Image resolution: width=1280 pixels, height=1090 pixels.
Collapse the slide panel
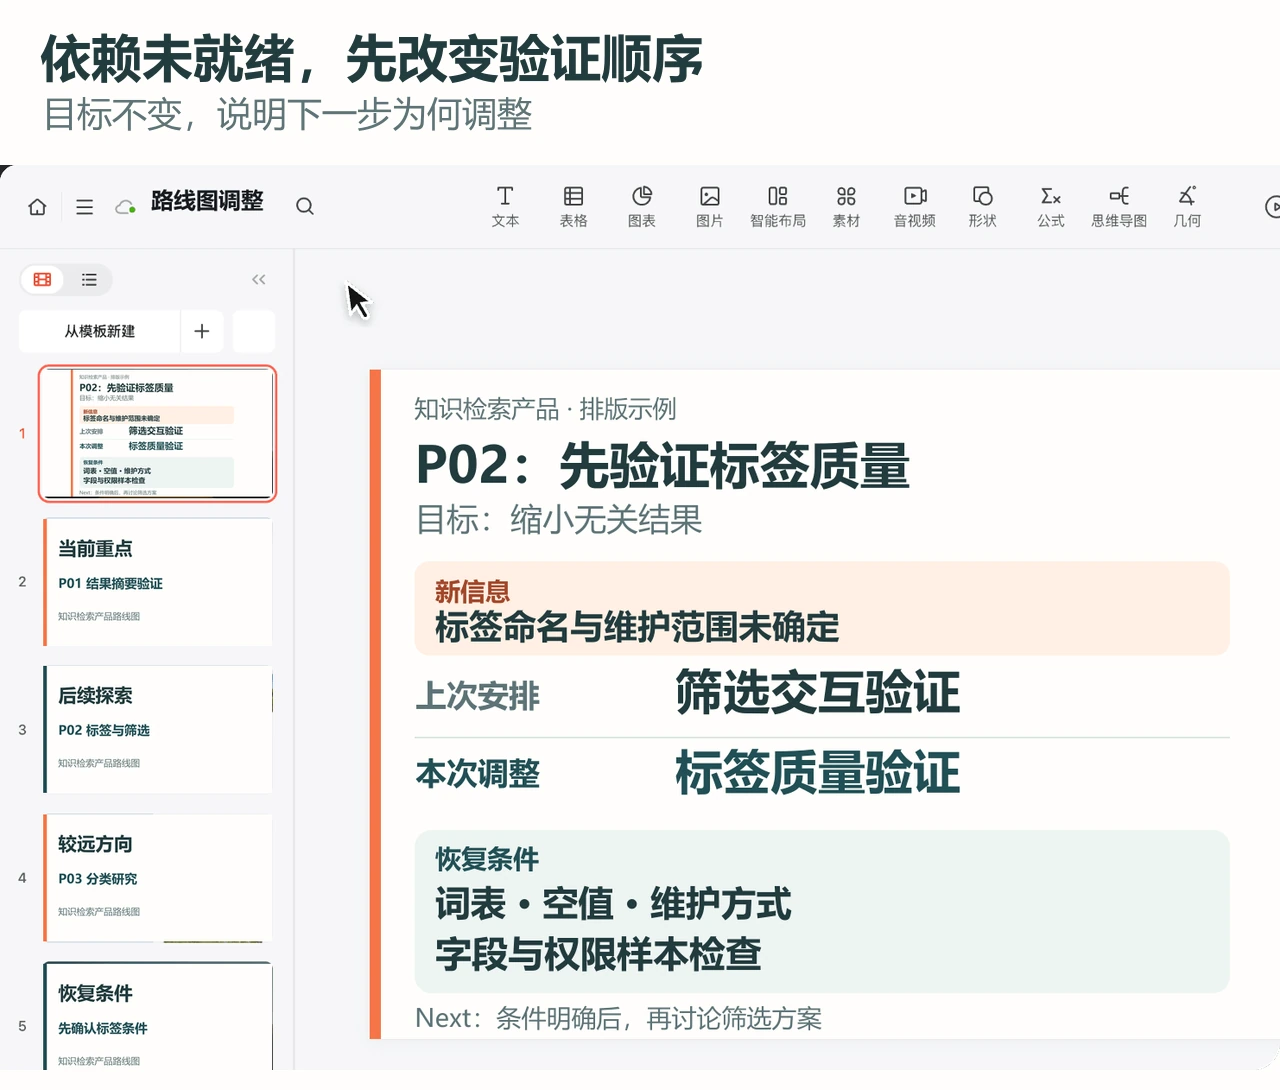(259, 280)
